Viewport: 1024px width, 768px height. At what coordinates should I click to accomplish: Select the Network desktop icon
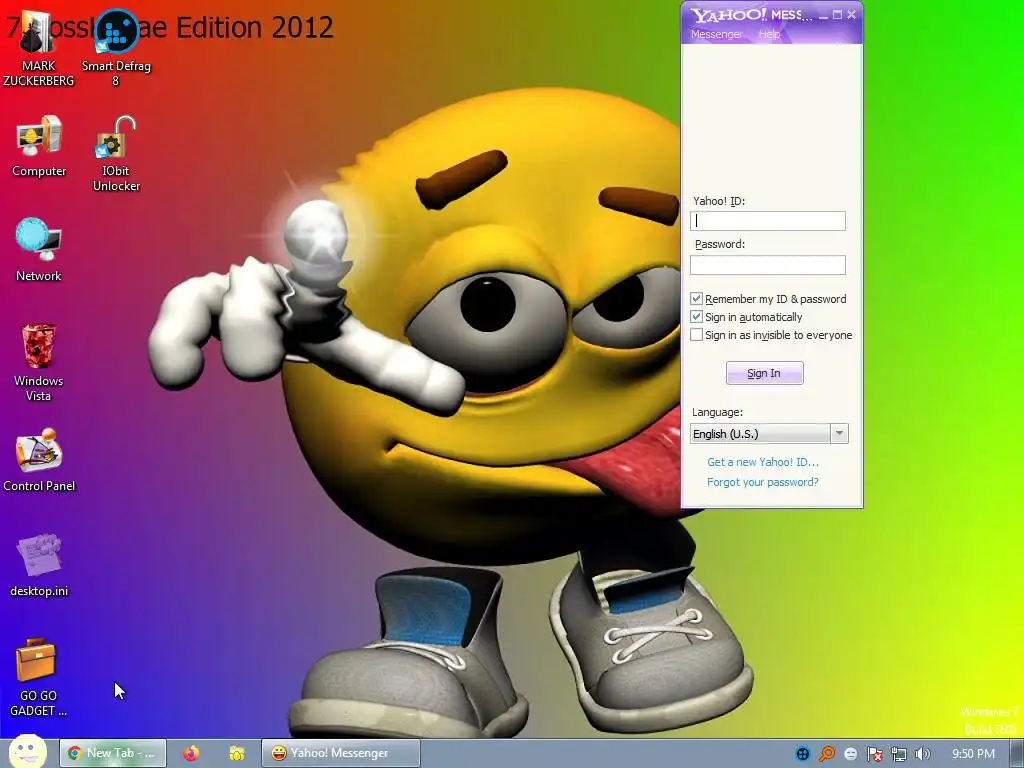click(39, 249)
